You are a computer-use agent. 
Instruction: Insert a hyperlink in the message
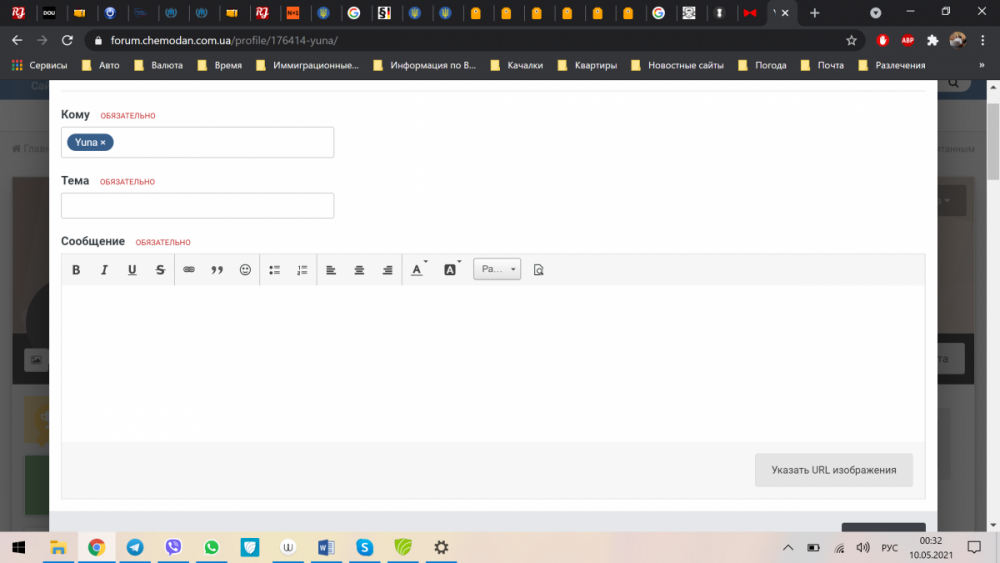tap(189, 270)
